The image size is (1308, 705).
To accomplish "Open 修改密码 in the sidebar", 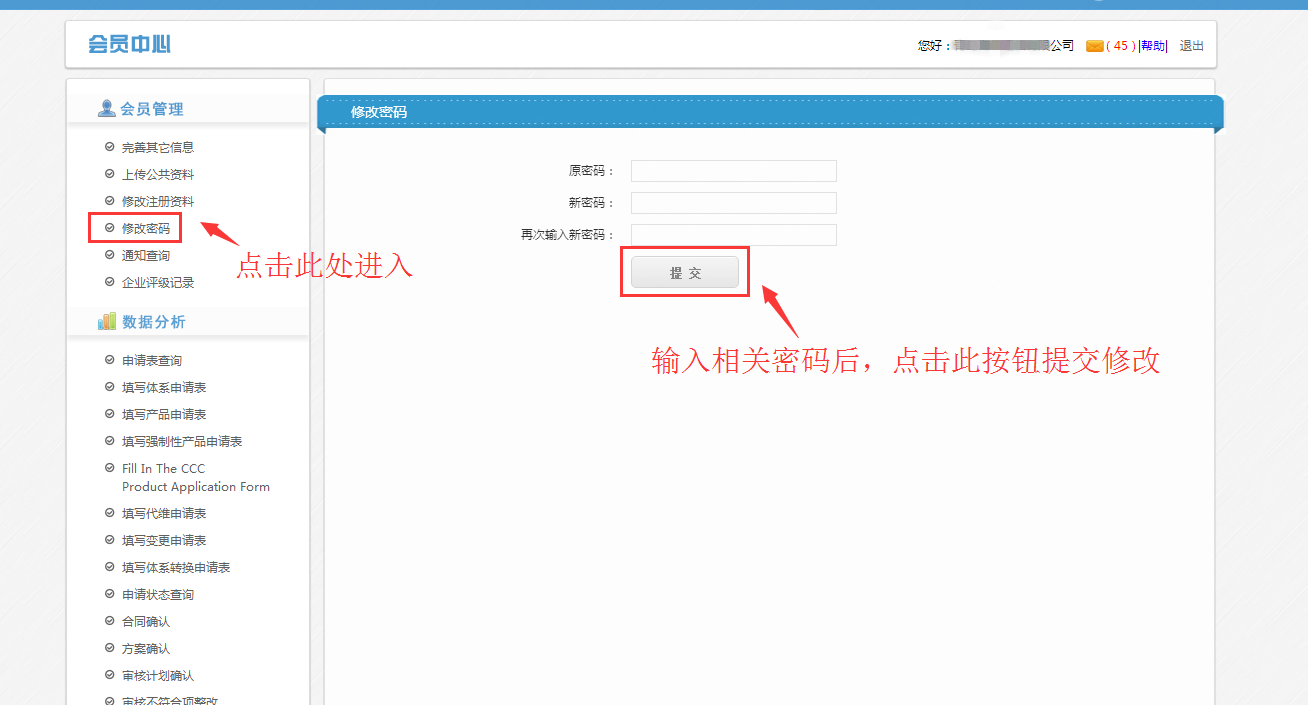I will [x=146, y=229].
